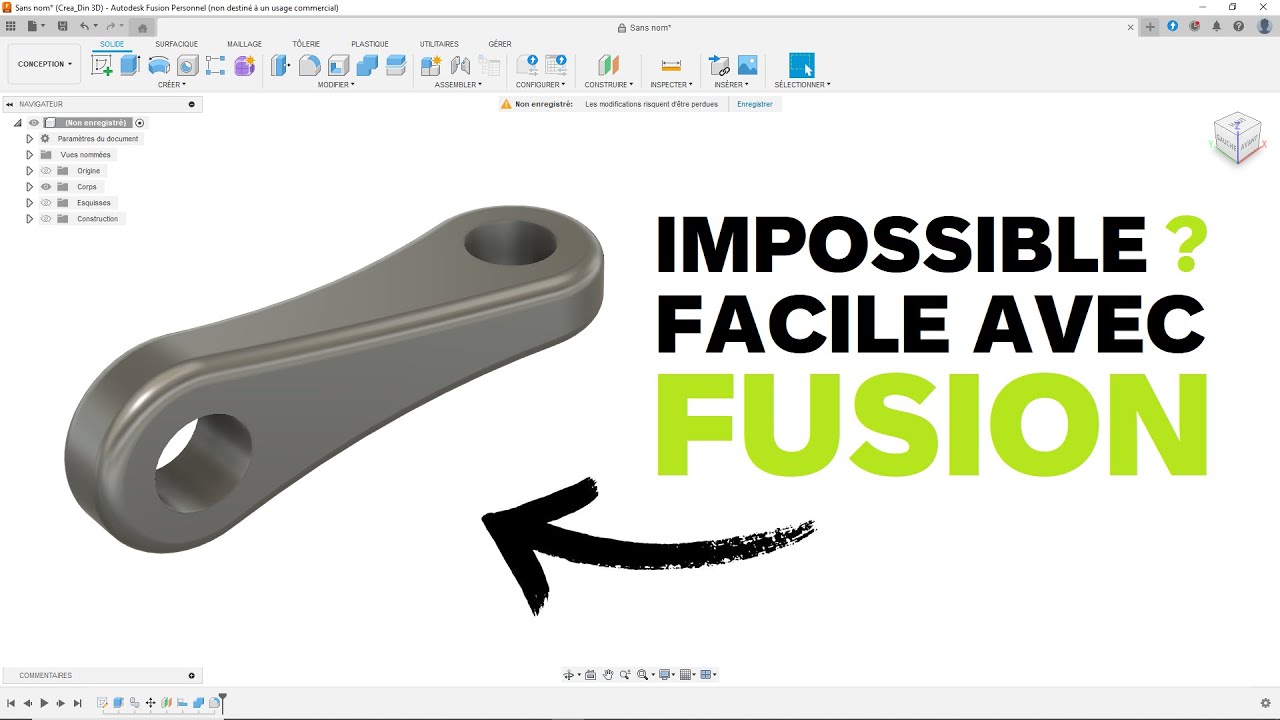The image size is (1280, 720).
Task: Toggle visibility eye of Origine folder
Action: [46, 171]
